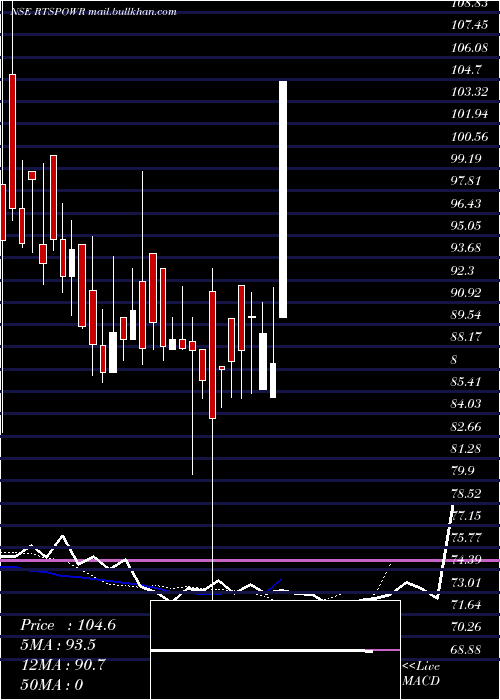Click the 90.92 price axis label
Image resolution: width=500 pixels, height=700 pixels.
[467, 293]
